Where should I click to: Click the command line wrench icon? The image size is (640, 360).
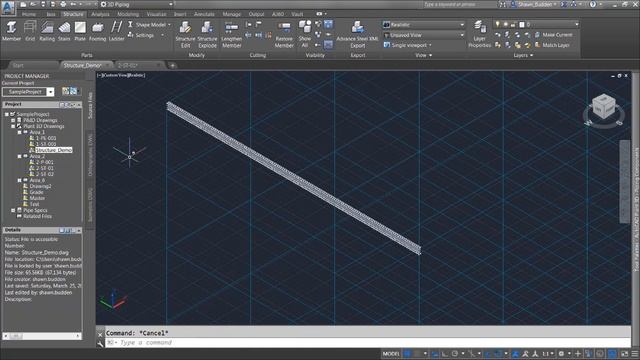point(100,343)
